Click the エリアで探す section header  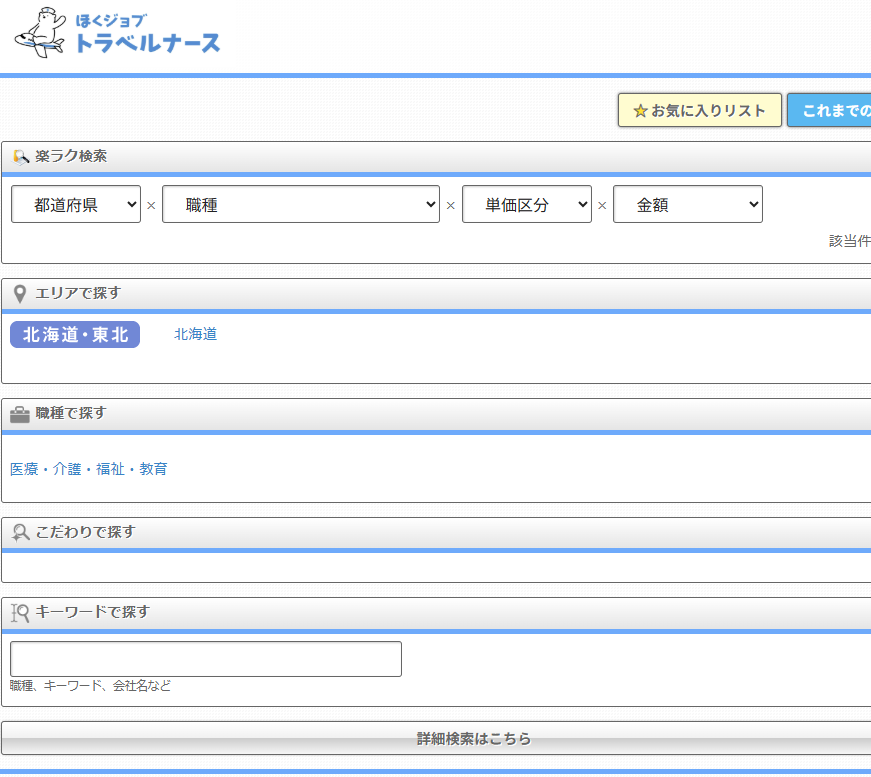coord(78,293)
